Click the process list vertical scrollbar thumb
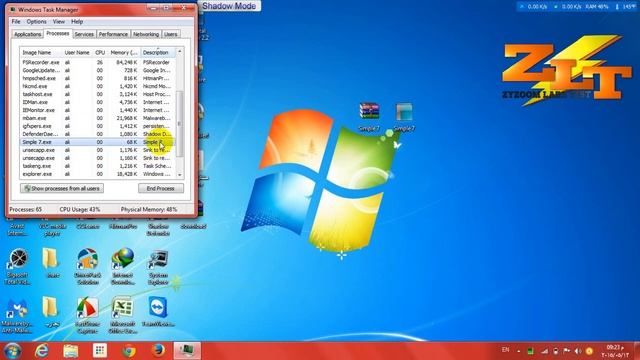640x360 pixels. tap(180, 124)
